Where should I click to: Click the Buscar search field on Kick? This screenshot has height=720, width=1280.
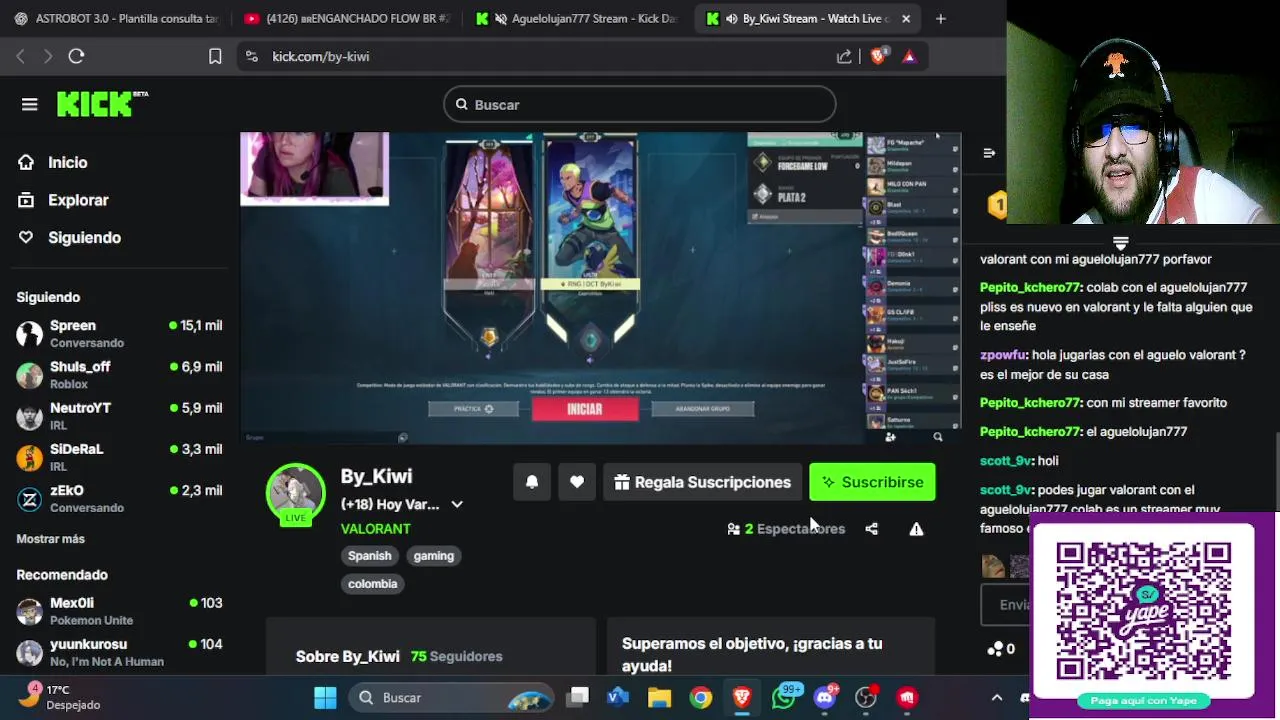click(x=639, y=104)
